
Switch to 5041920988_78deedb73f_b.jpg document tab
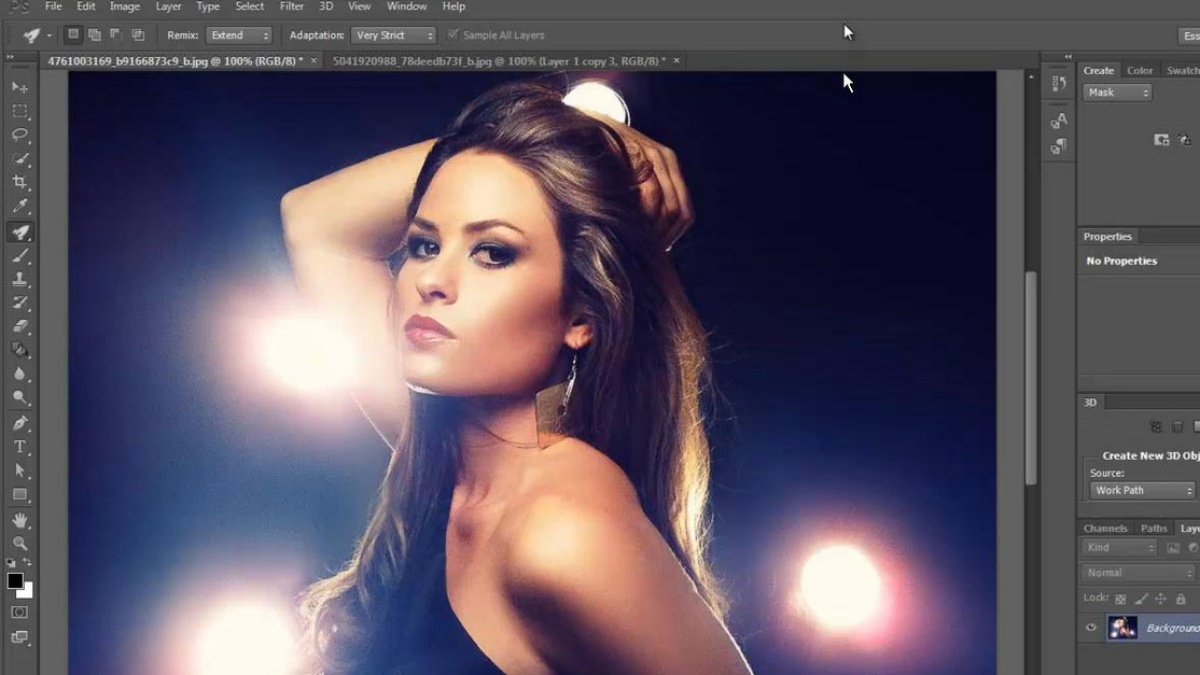point(499,61)
